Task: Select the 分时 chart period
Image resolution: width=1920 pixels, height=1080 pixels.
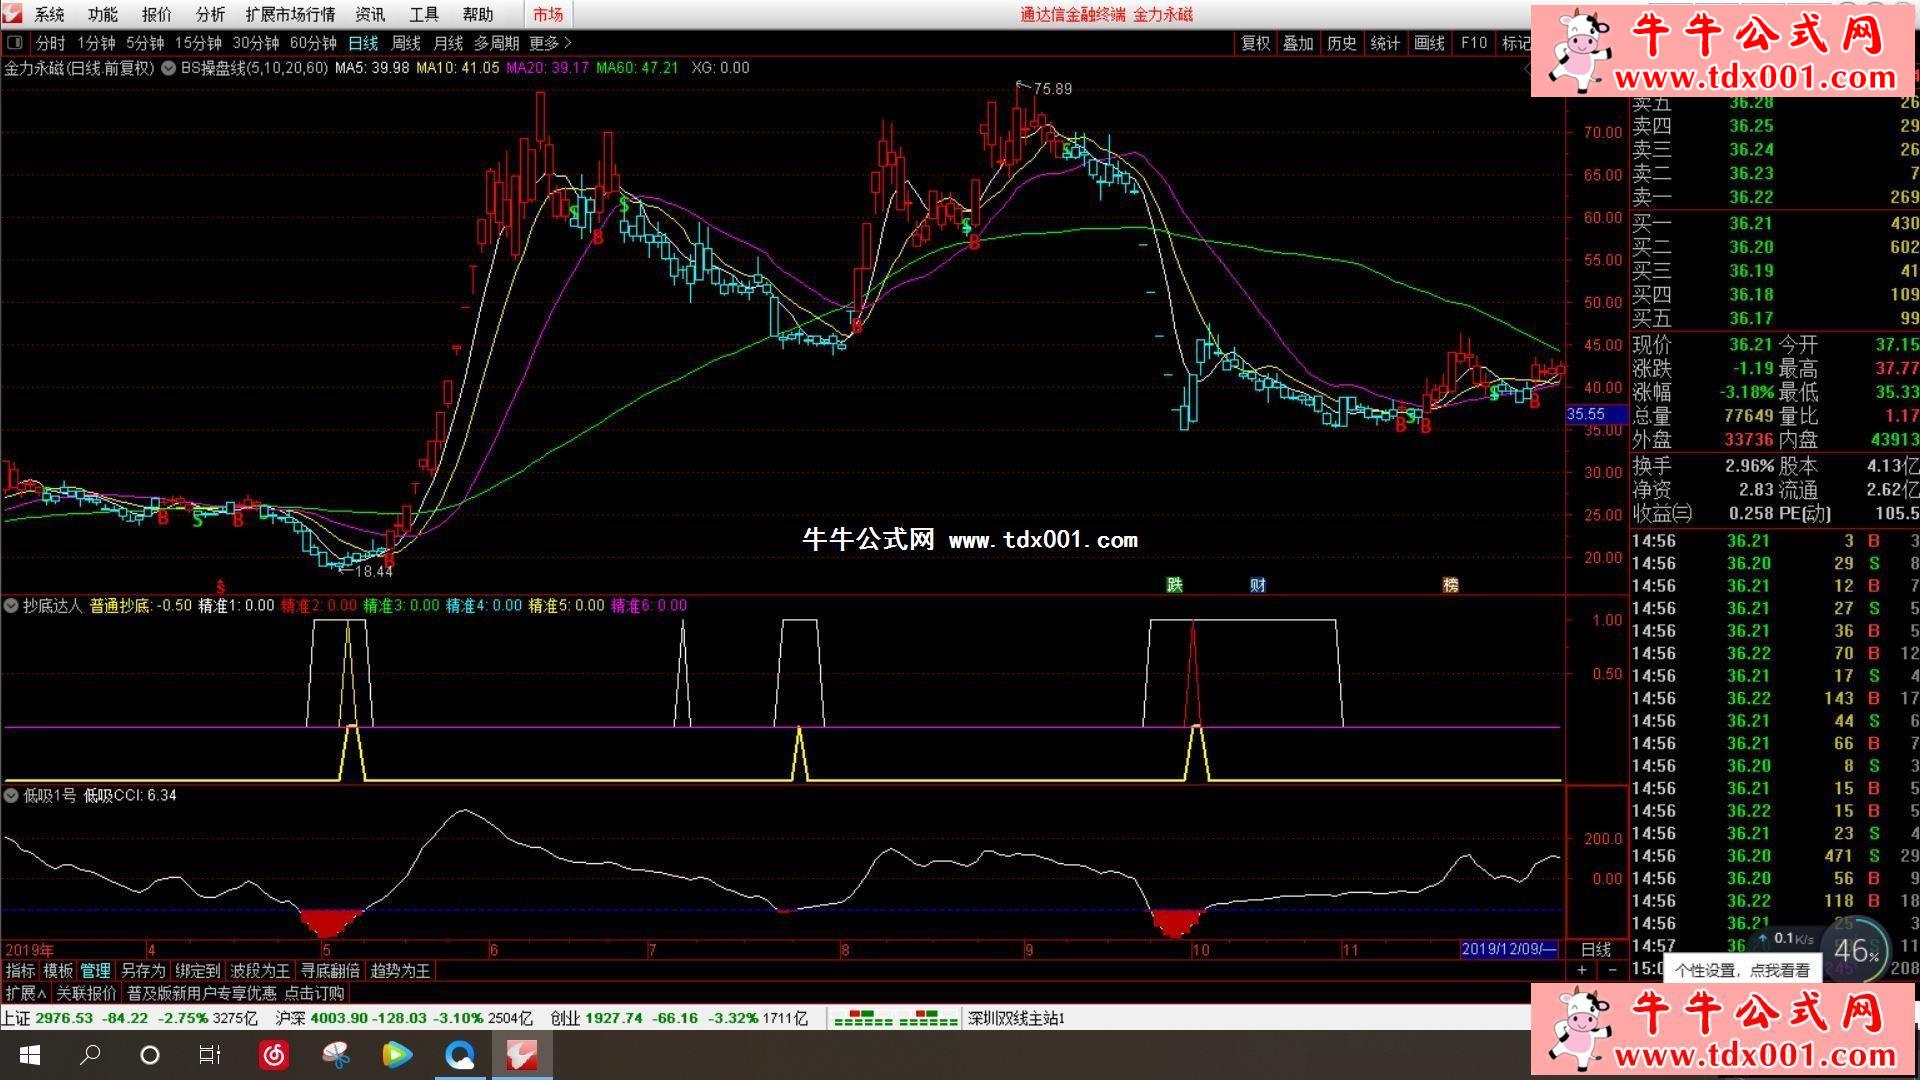Action: point(50,43)
